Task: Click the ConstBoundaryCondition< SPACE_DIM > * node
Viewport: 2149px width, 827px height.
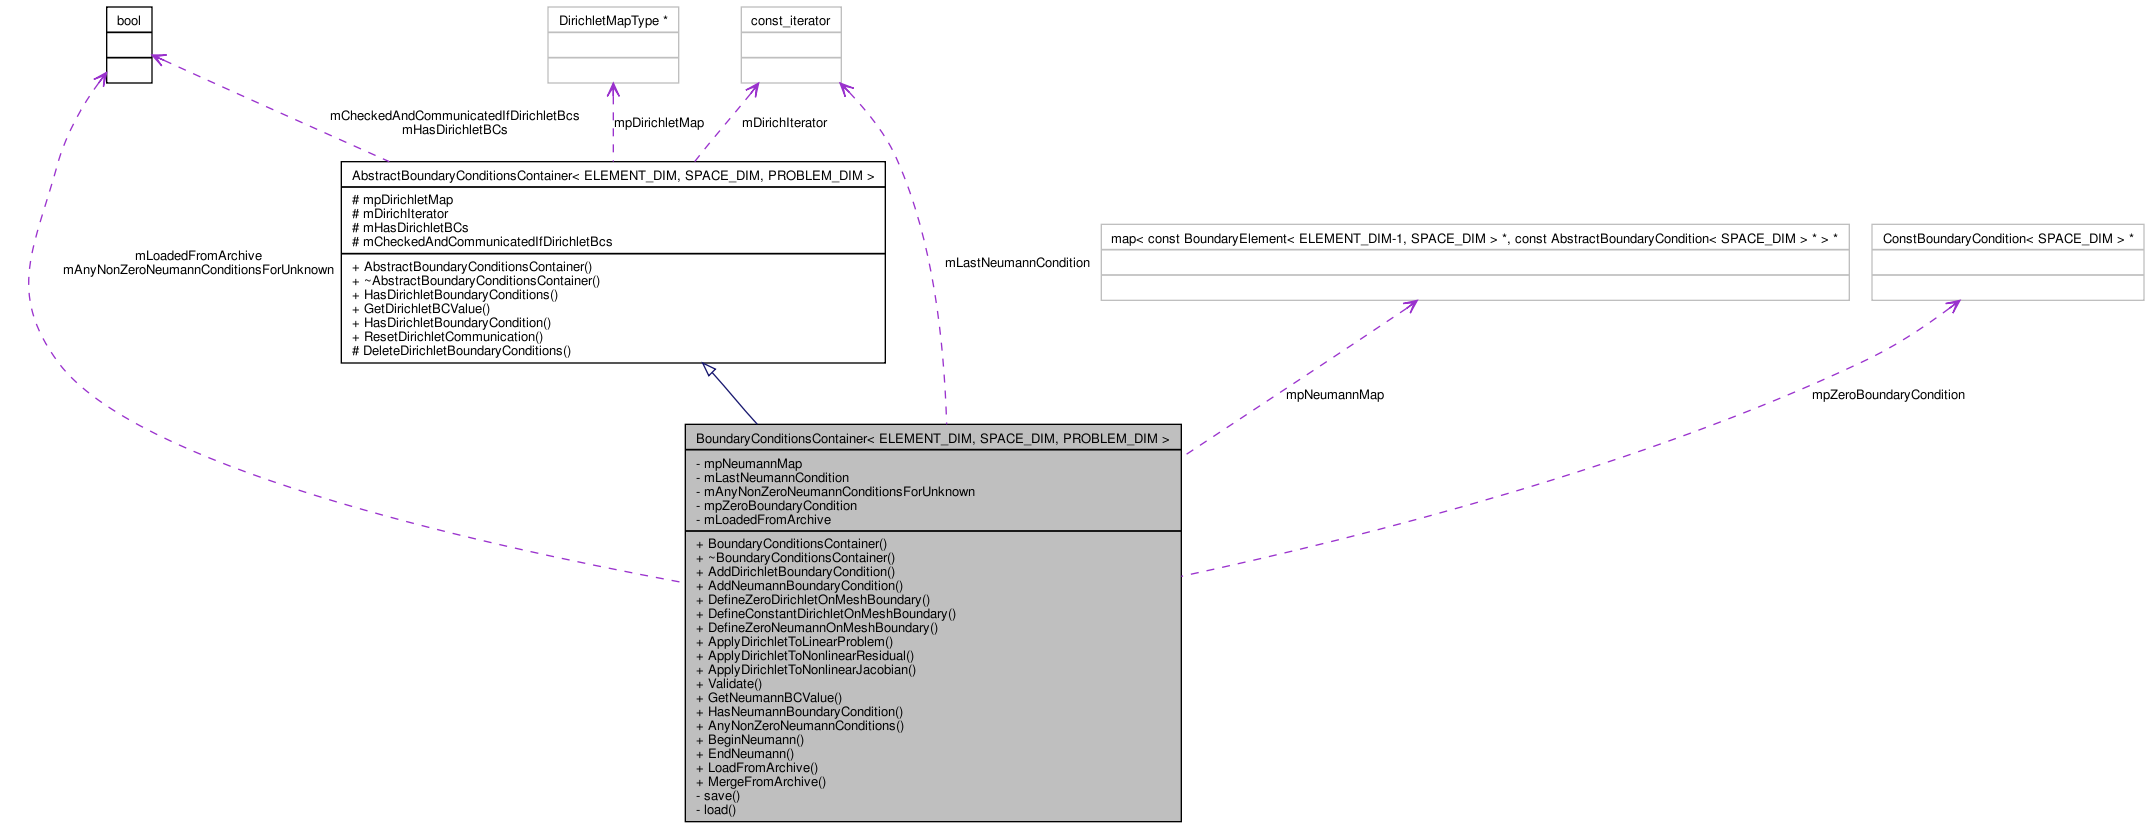Action: tap(2007, 262)
